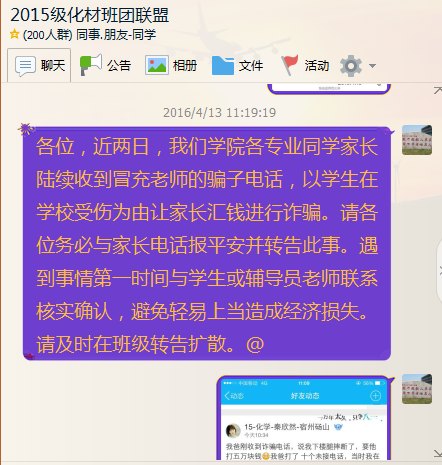Open the 文件 group files folder icon

coord(223,65)
